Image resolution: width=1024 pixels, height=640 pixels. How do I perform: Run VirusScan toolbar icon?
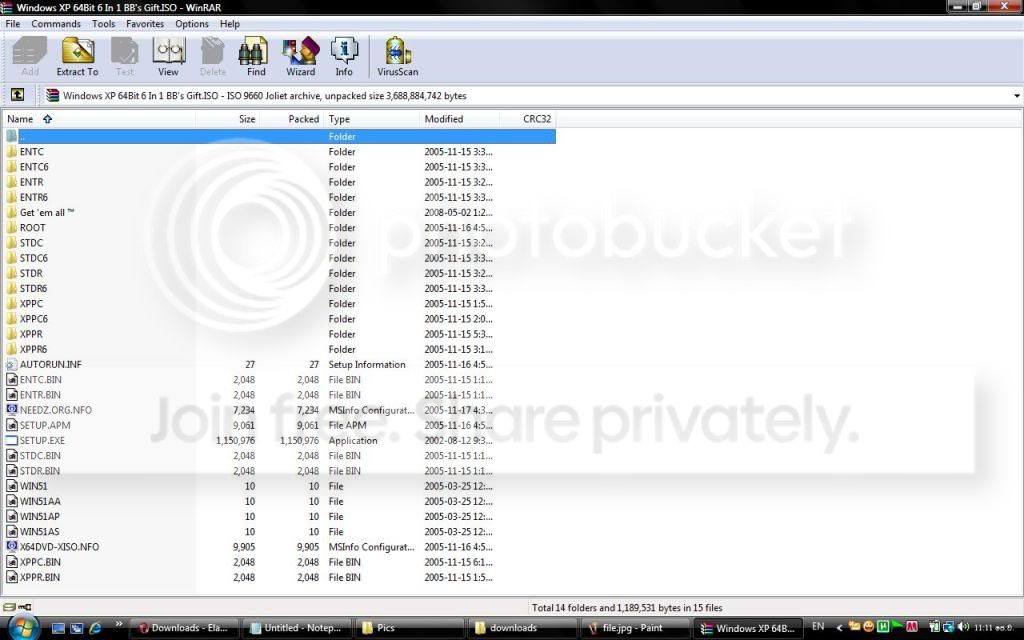[x=397, y=56]
